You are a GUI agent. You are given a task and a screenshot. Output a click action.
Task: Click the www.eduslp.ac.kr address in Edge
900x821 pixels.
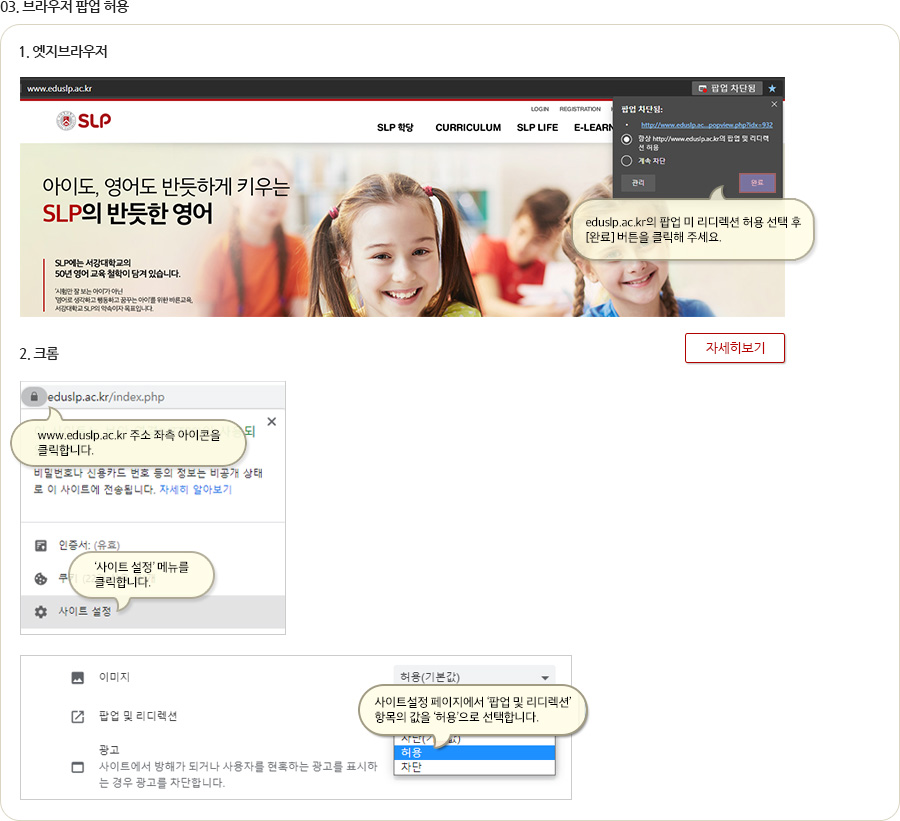tap(59, 88)
